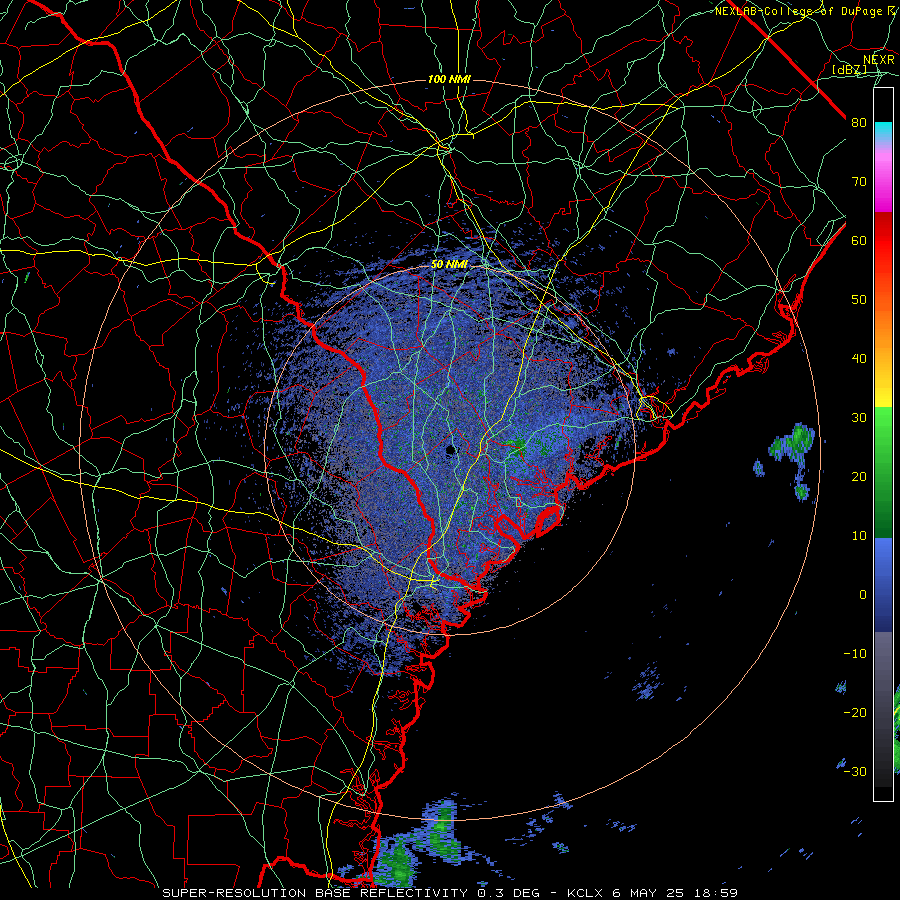Click the -10 value on the dBZ scale

coord(855,653)
